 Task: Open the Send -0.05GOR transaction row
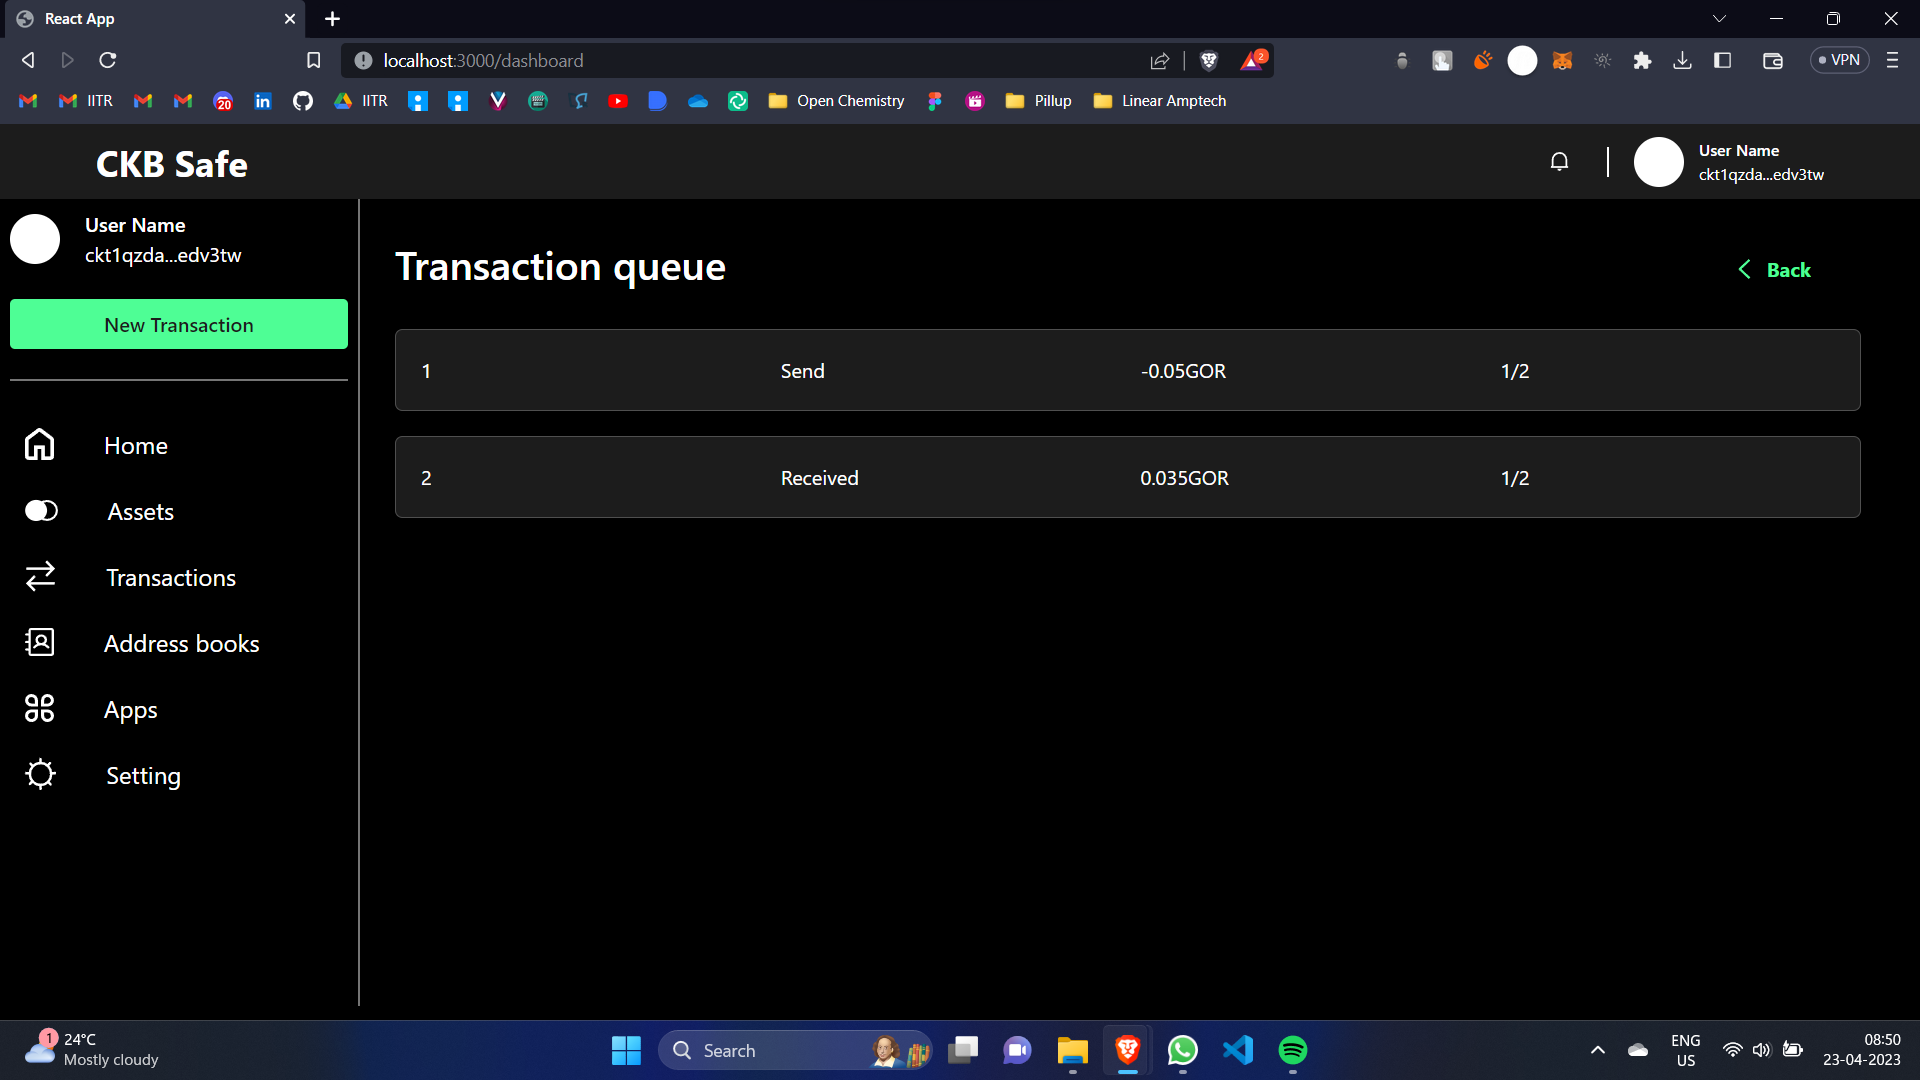[x=1127, y=371]
